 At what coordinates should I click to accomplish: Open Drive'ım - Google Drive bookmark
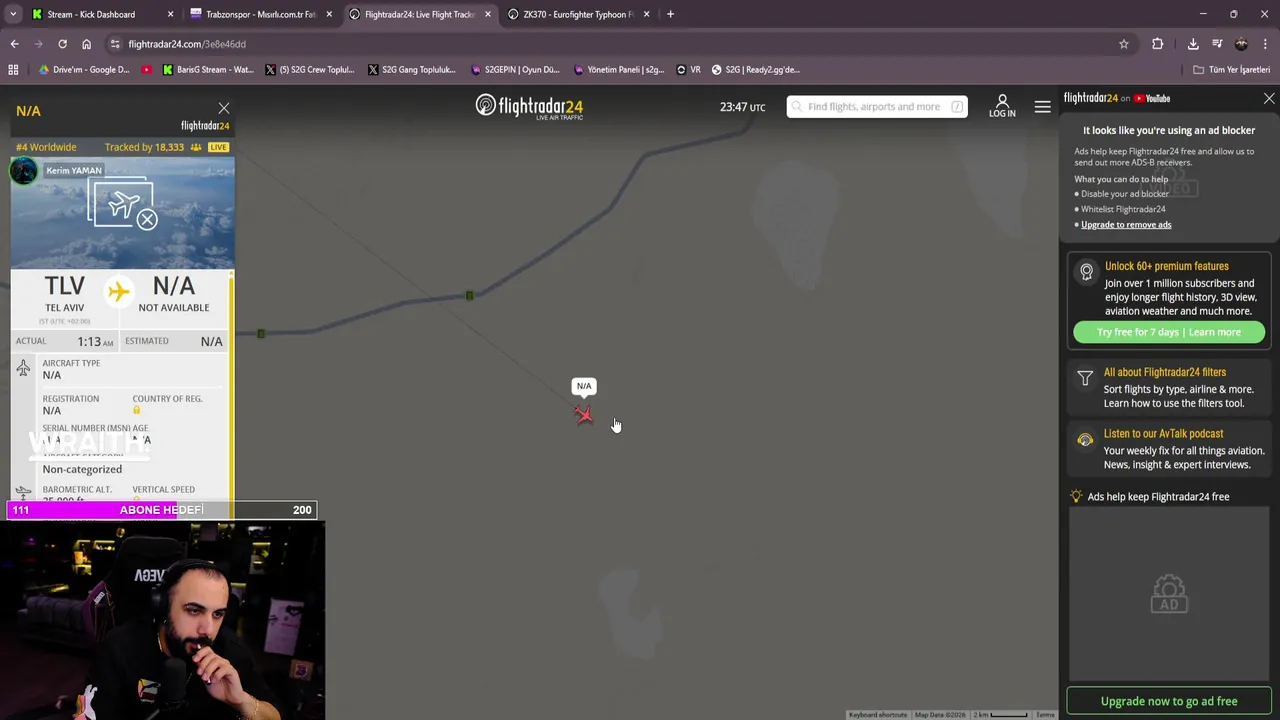coord(84,70)
